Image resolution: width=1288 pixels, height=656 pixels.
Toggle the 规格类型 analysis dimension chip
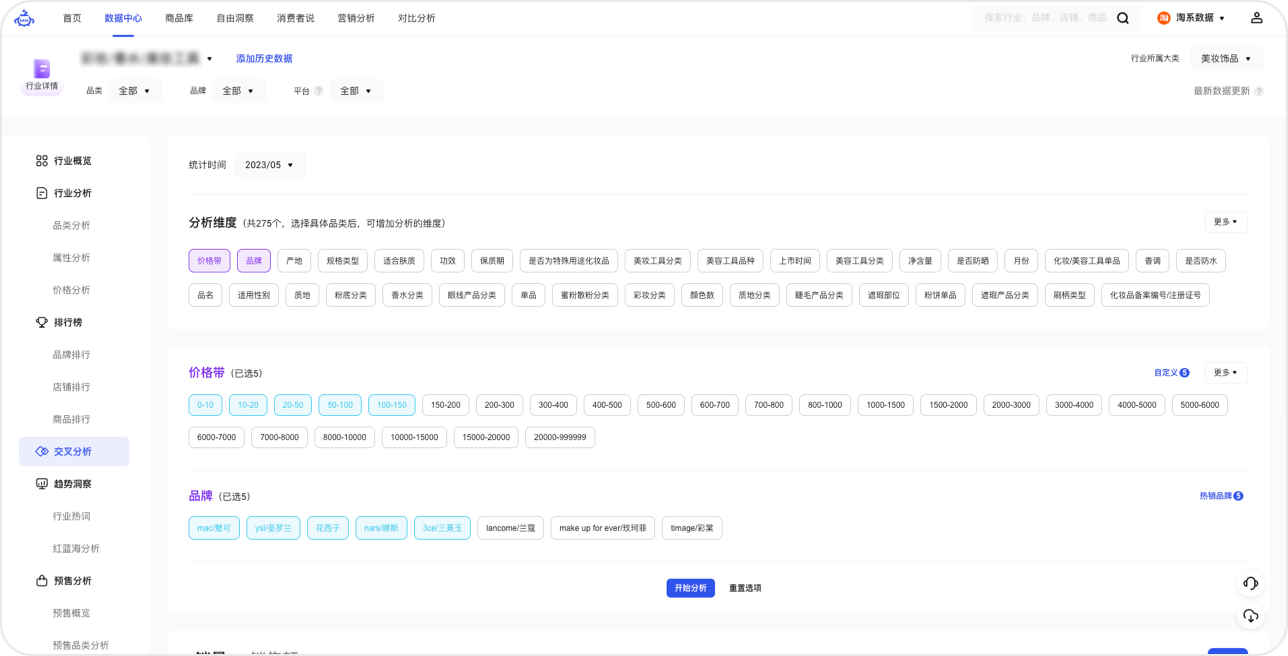[x=342, y=261]
